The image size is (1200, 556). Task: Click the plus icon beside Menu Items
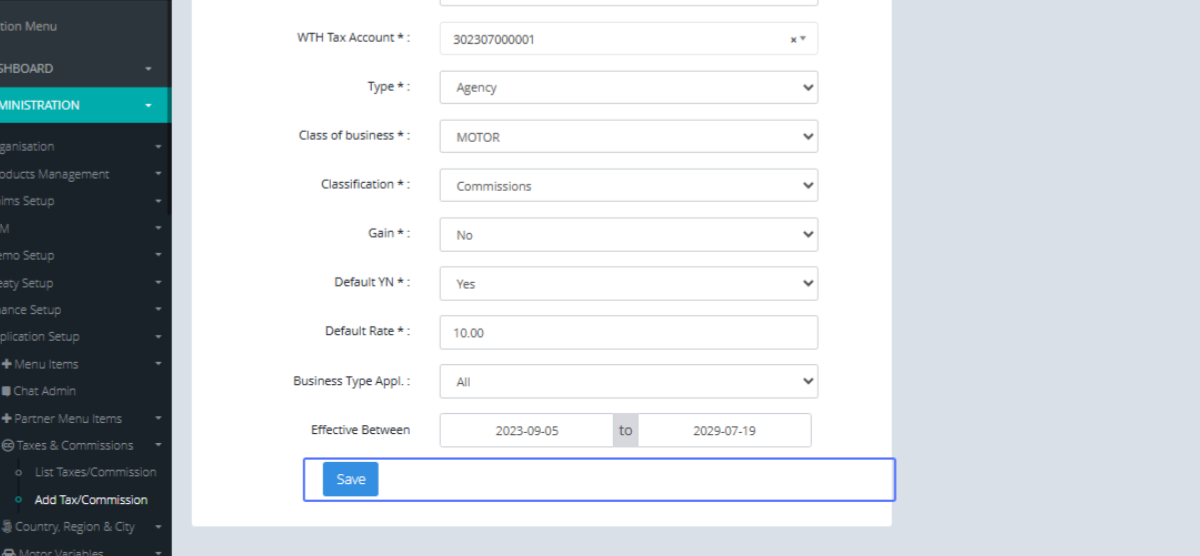point(7,364)
